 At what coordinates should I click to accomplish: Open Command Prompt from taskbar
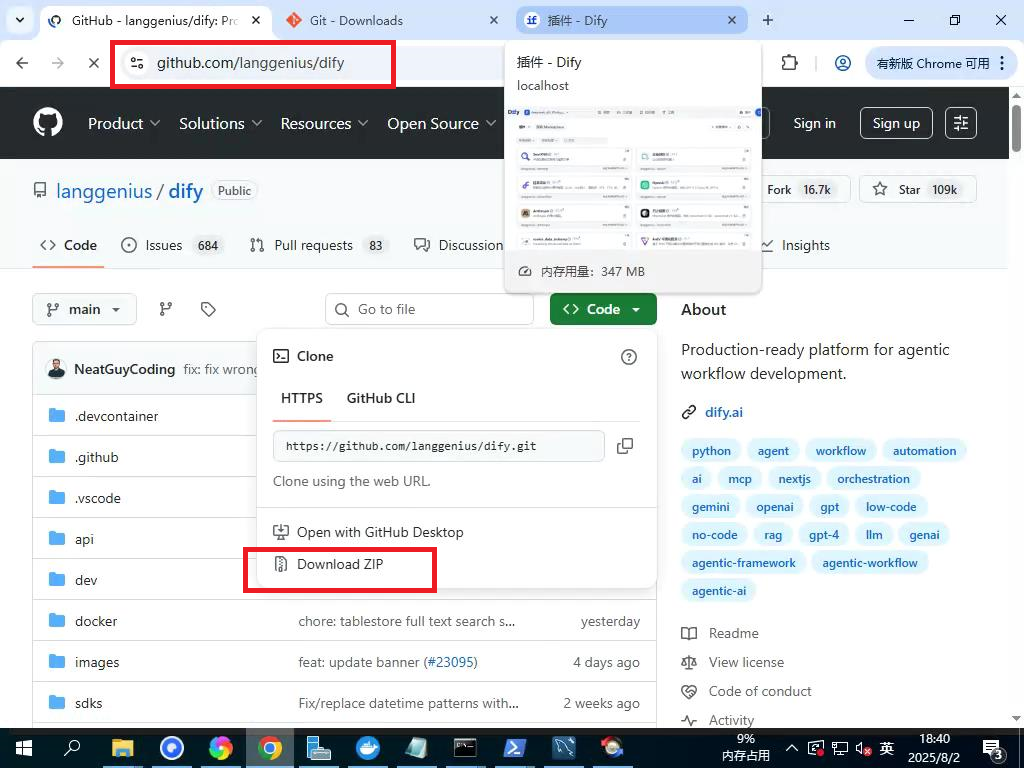(465, 748)
